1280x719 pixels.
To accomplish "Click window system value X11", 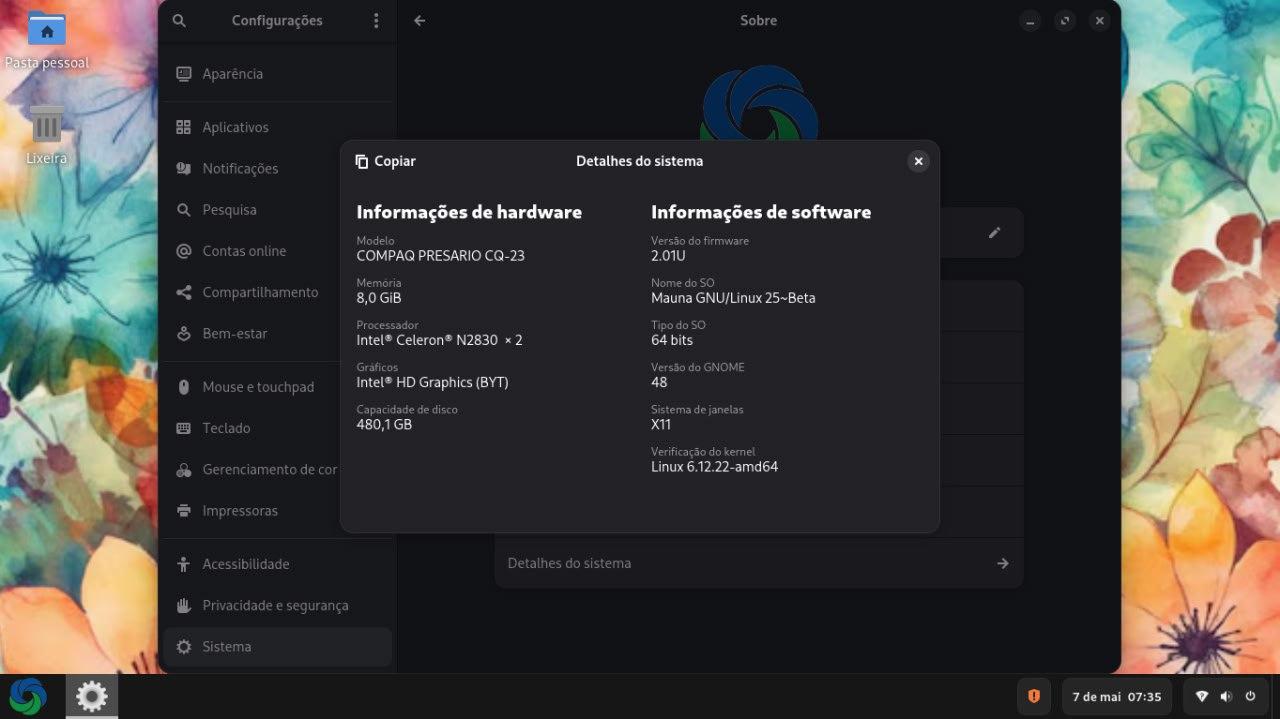I will [661, 424].
